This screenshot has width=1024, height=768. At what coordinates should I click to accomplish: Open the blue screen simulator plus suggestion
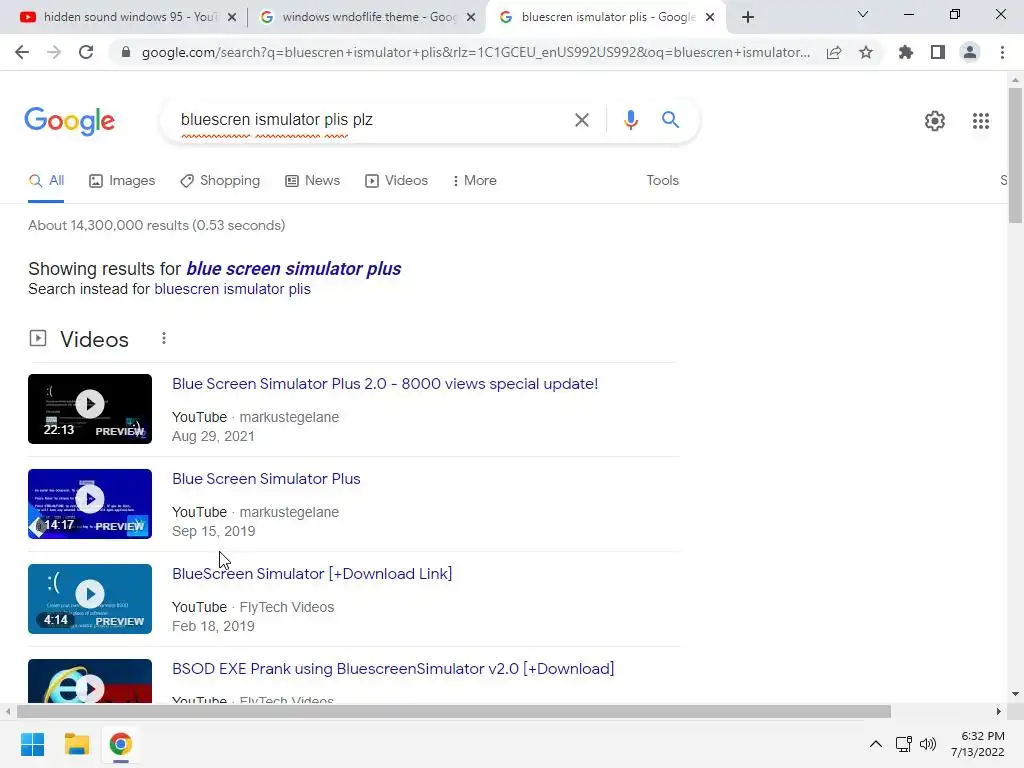tap(293, 269)
